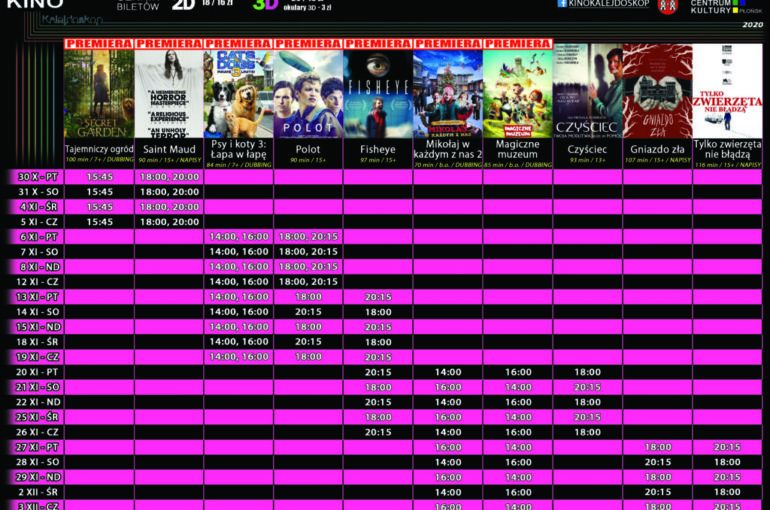Open the Polot movie poster
The image size is (770, 510).
tap(308, 94)
